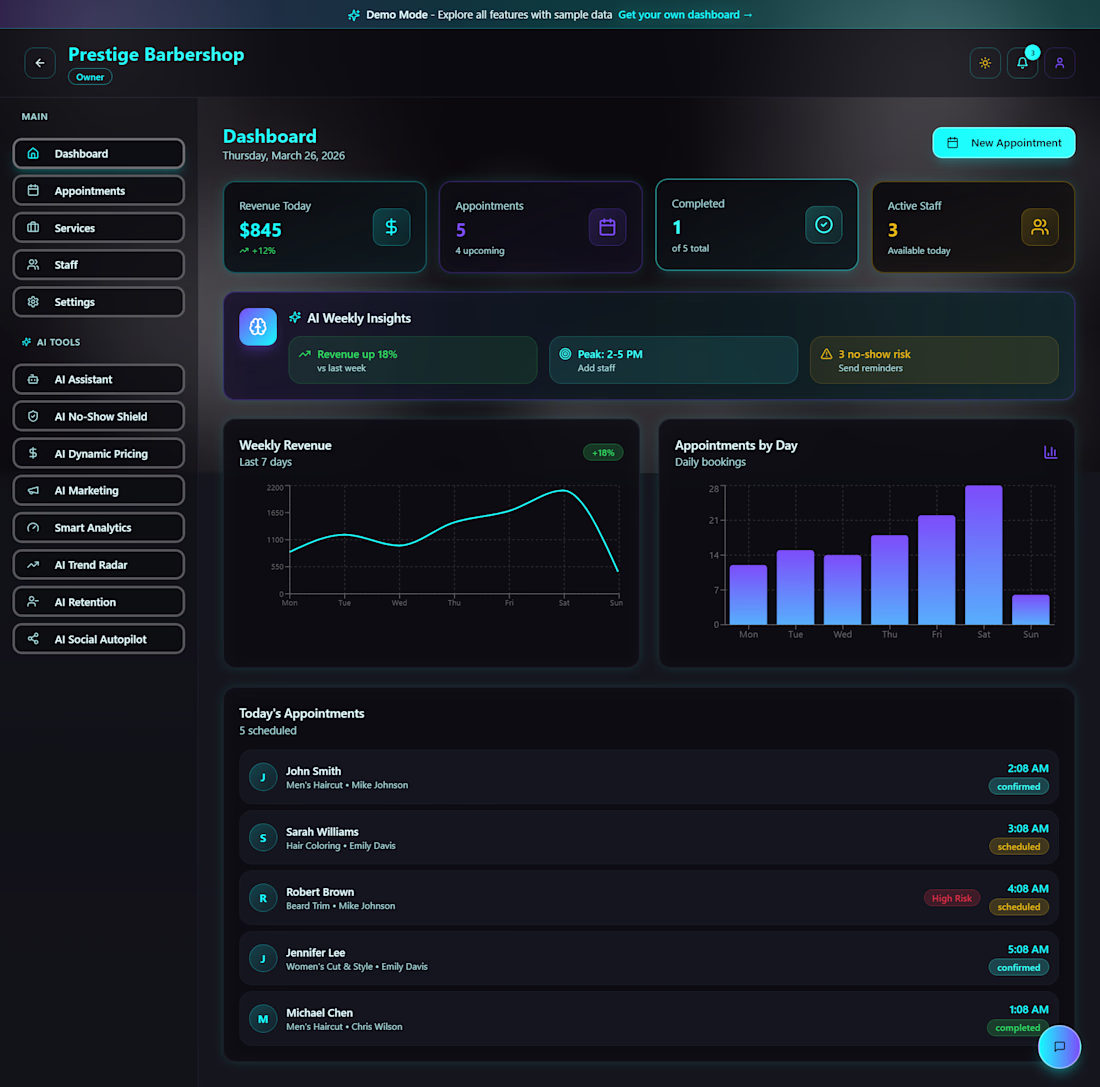Open 3 no-show risk insight card
1100x1087 pixels.
pyautogui.click(x=934, y=360)
